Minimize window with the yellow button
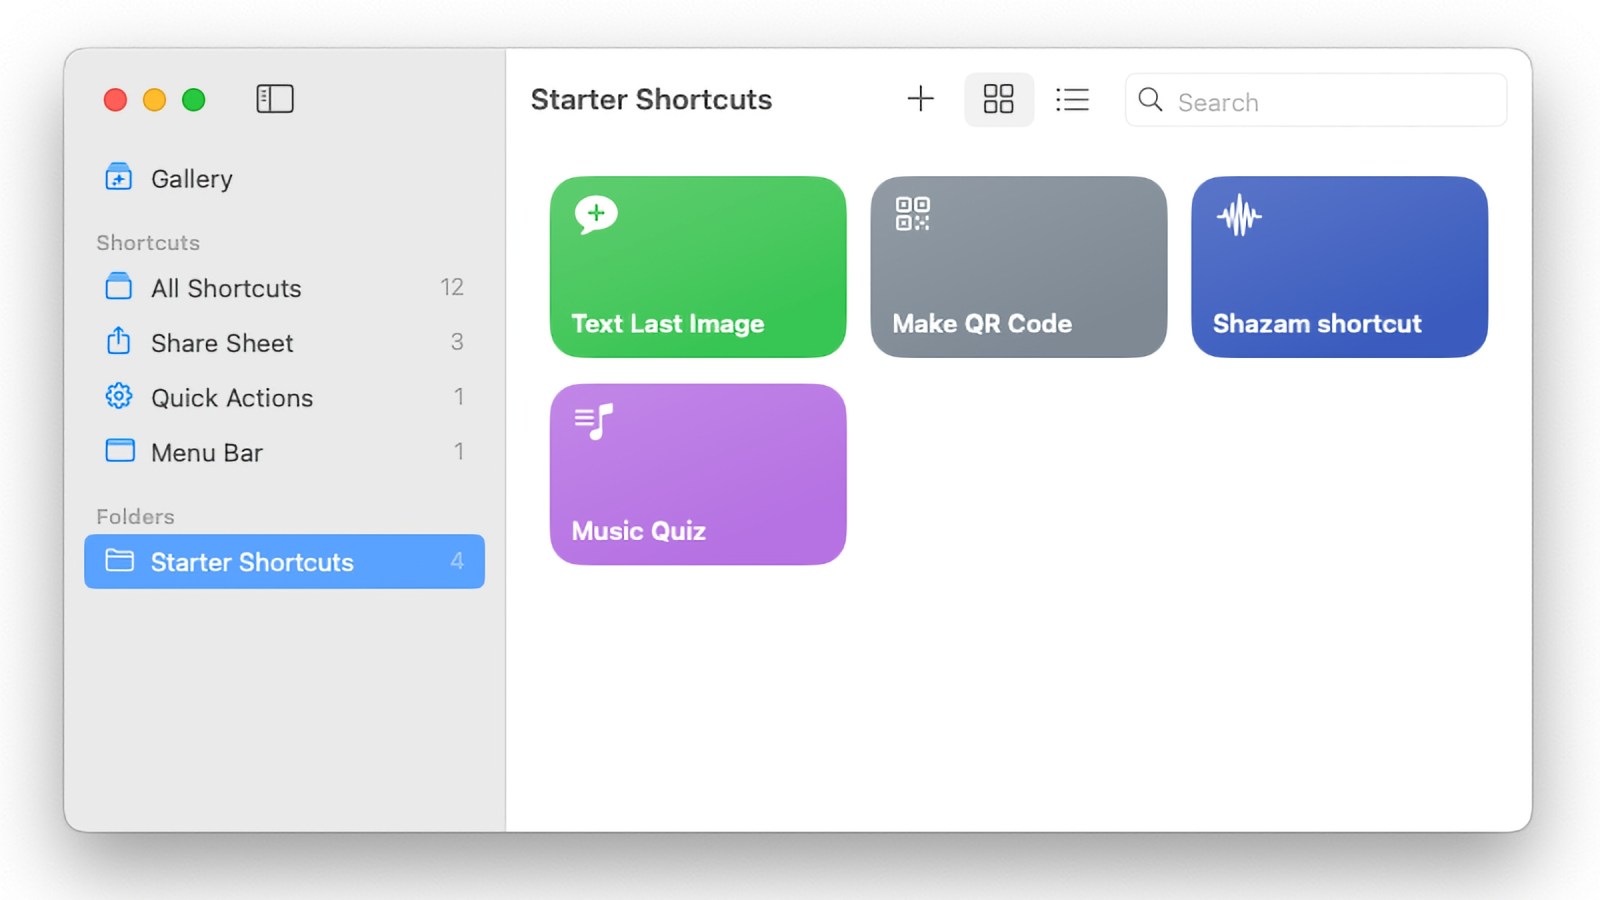This screenshot has width=1600, height=900. 155,100
